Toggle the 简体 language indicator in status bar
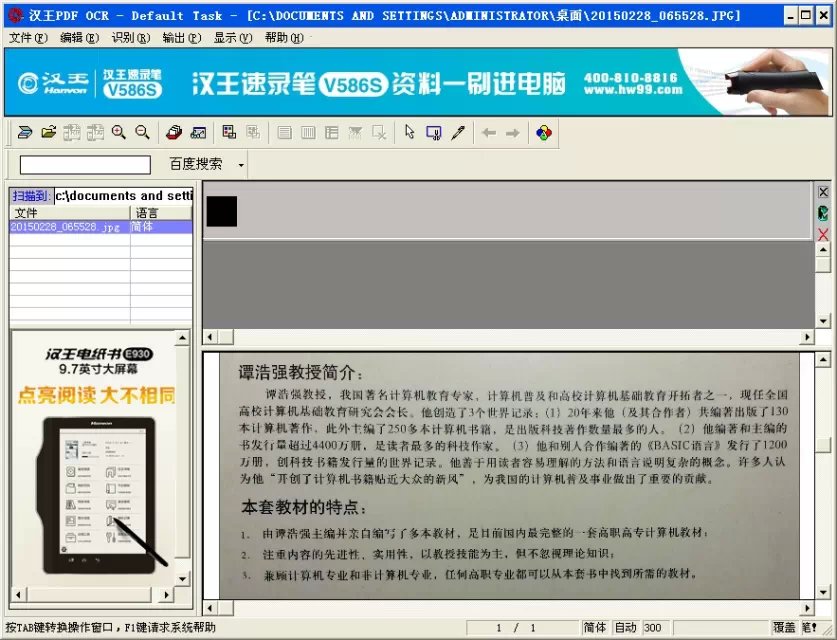The width and height of the screenshot is (837, 640). (594, 627)
